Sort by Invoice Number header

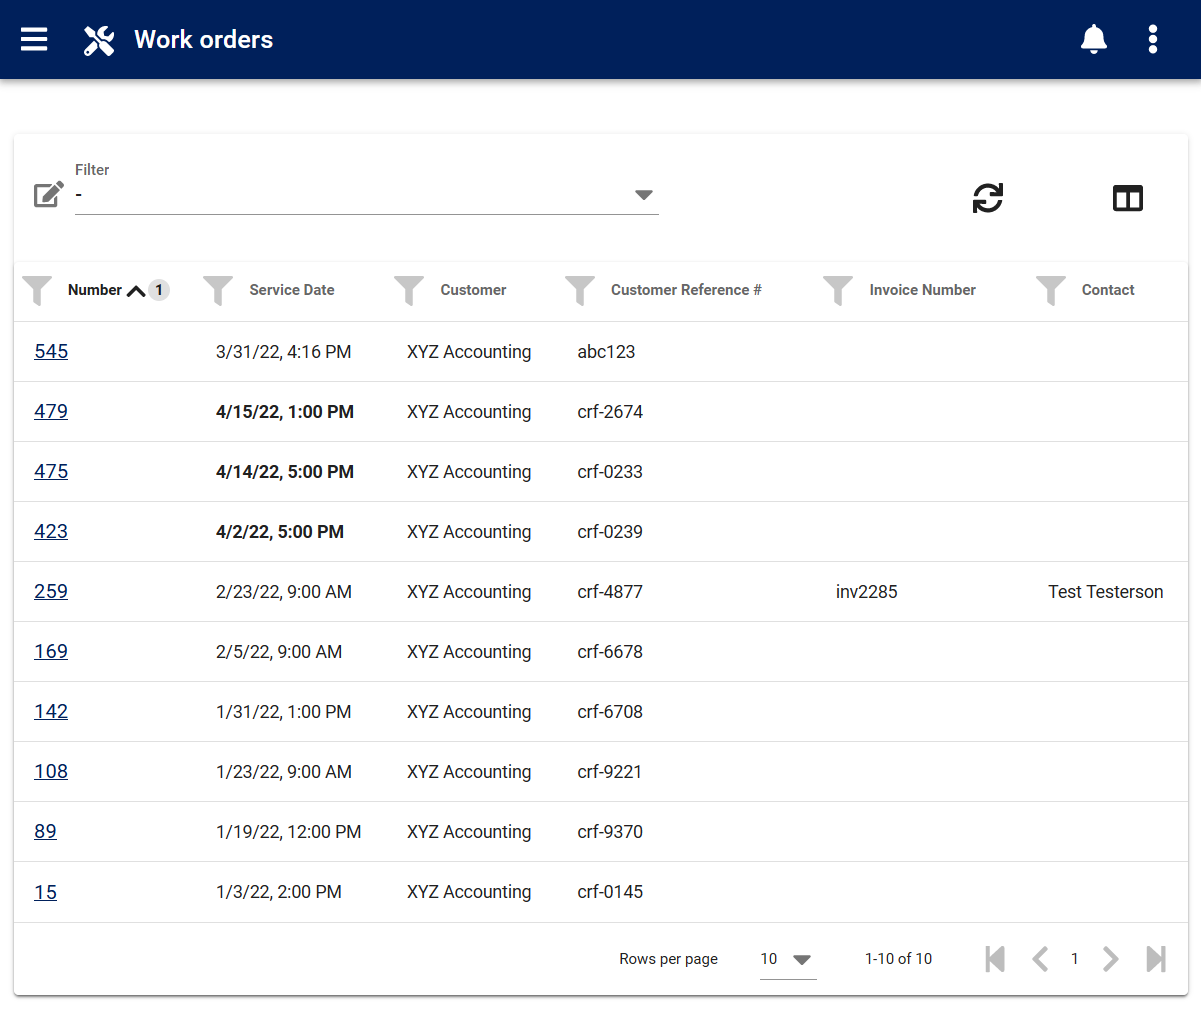click(x=922, y=290)
